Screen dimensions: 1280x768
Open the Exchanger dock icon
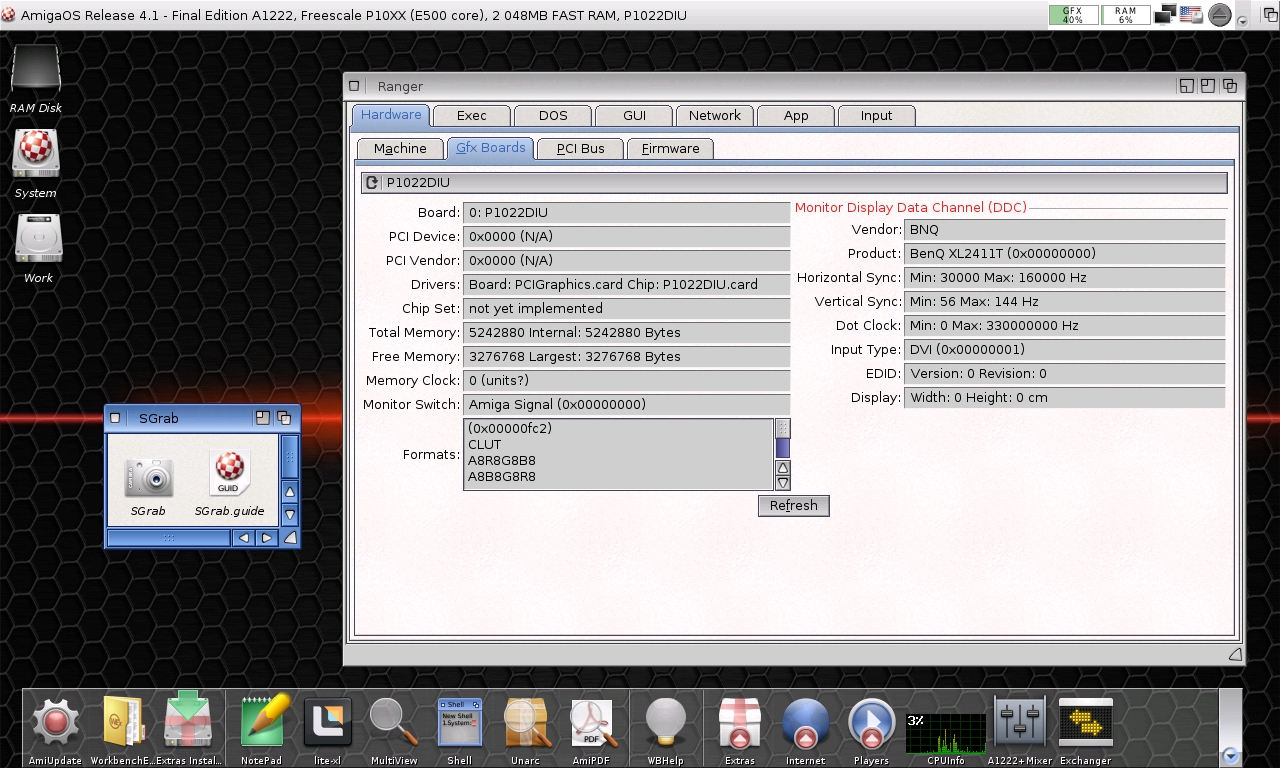click(x=1085, y=723)
